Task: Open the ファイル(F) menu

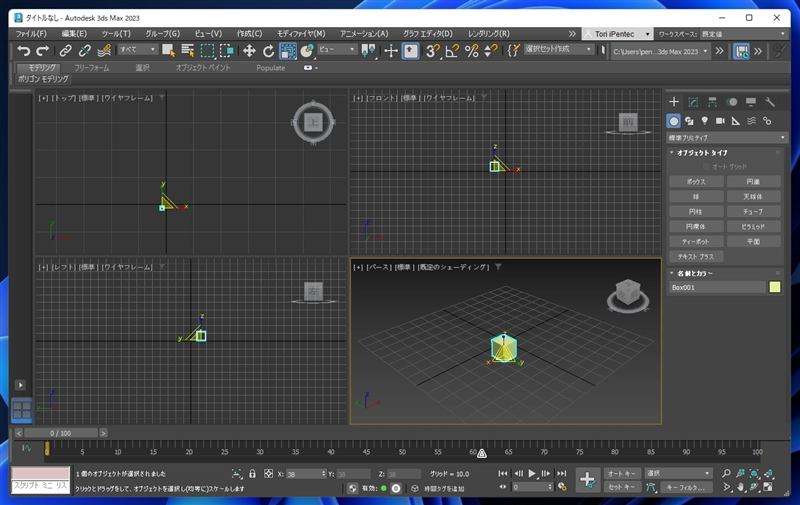Action: (31, 34)
